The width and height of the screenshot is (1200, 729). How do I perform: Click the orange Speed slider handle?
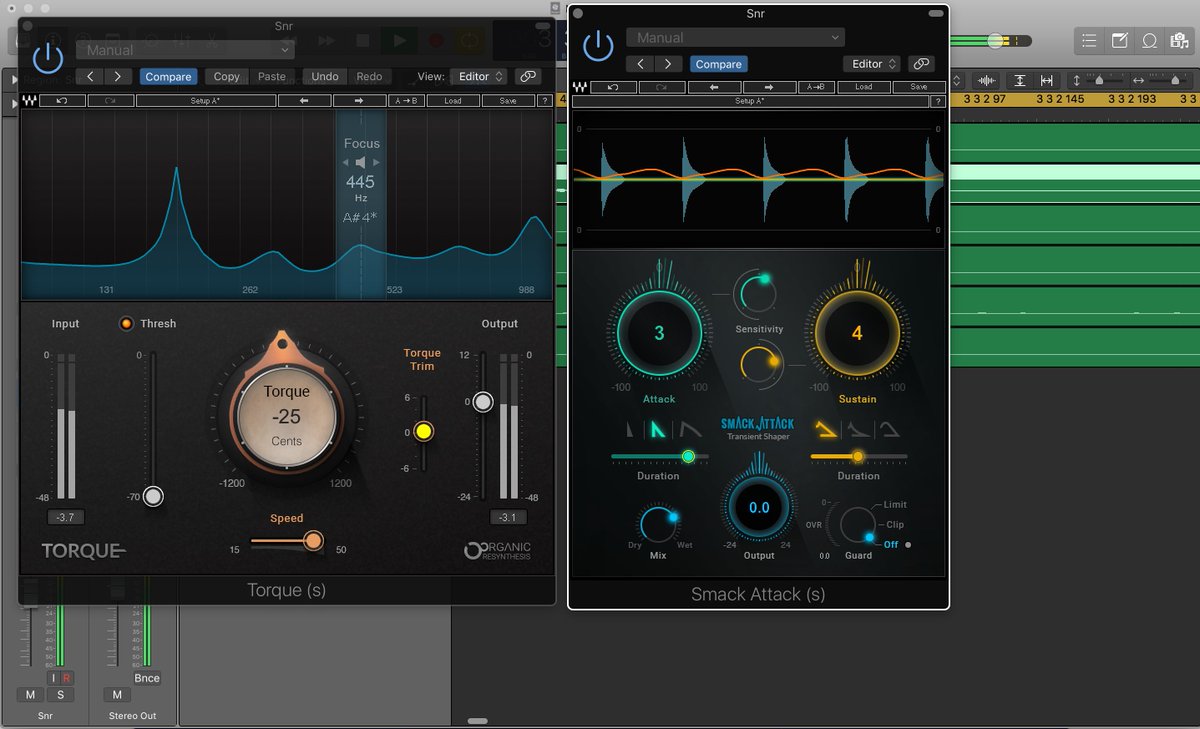click(x=313, y=541)
